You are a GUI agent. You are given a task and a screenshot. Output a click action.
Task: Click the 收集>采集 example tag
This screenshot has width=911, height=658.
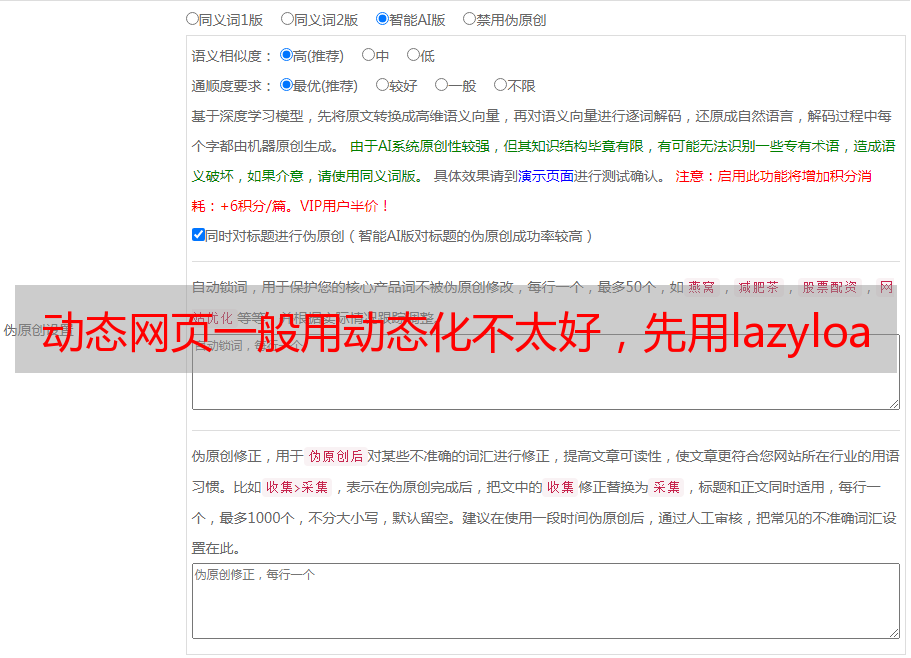pyautogui.click(x=297, y=487)
